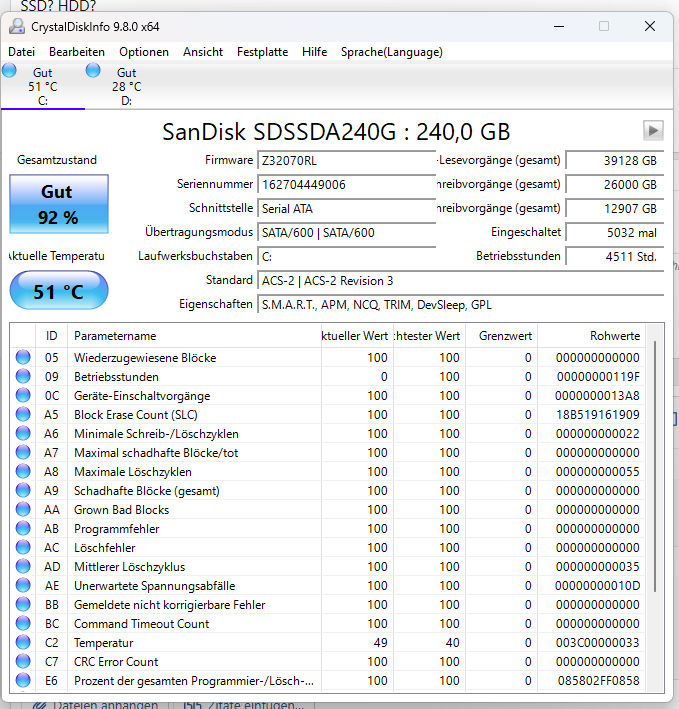
Task: Click the SMART table vertical scrollbar
Action: (655, 466)
